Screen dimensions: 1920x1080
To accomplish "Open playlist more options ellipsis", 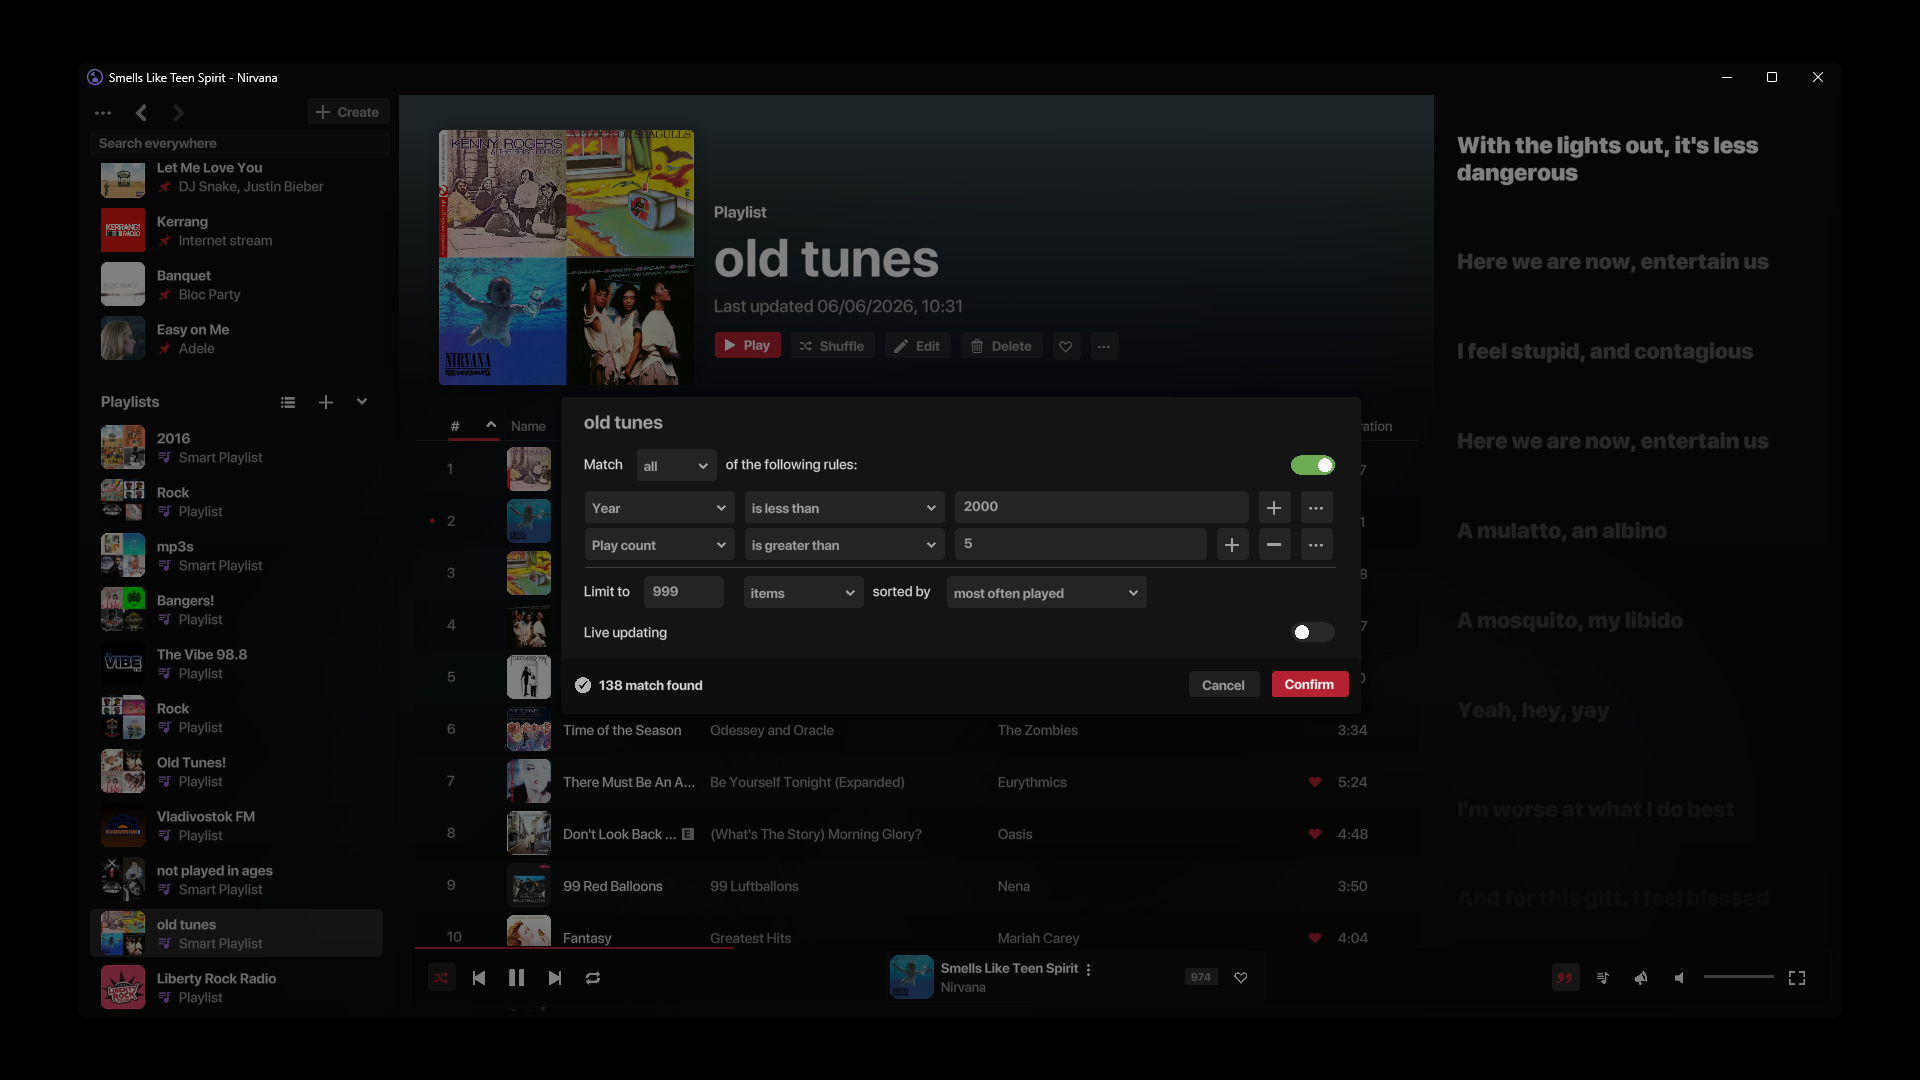I will pyautogui.click(x=1104, y=346).
